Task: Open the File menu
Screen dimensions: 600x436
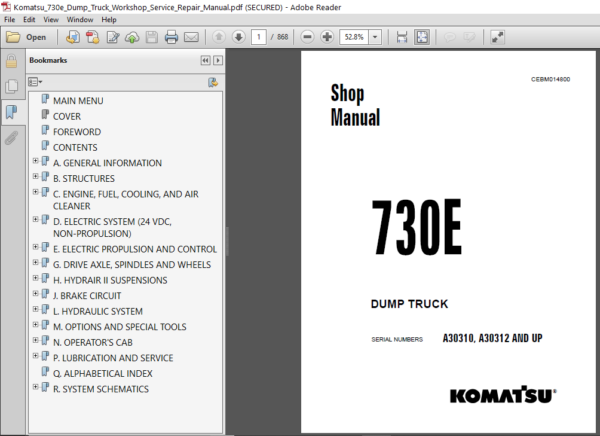Action: coord(10,20)
